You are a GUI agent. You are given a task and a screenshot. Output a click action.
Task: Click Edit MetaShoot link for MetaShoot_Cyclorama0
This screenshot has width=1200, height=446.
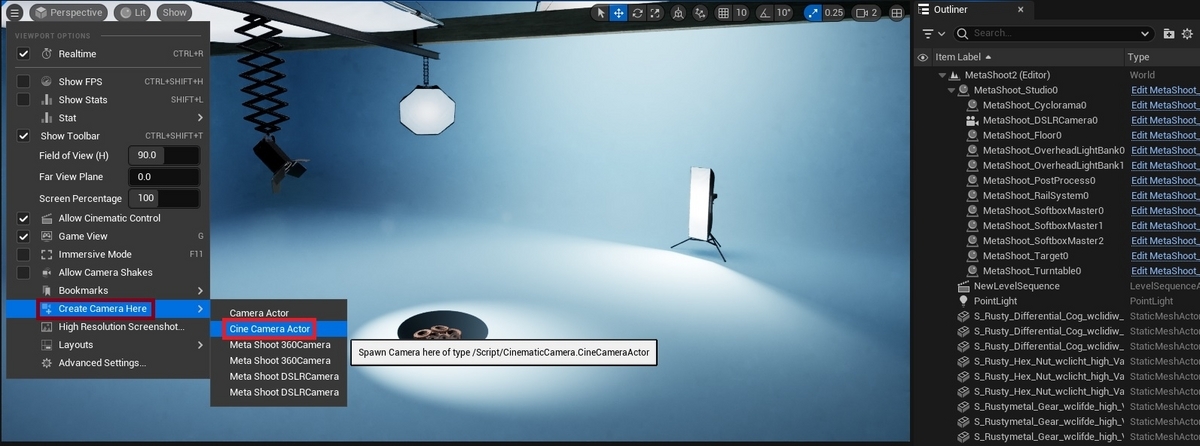[x=1165, y=105]
